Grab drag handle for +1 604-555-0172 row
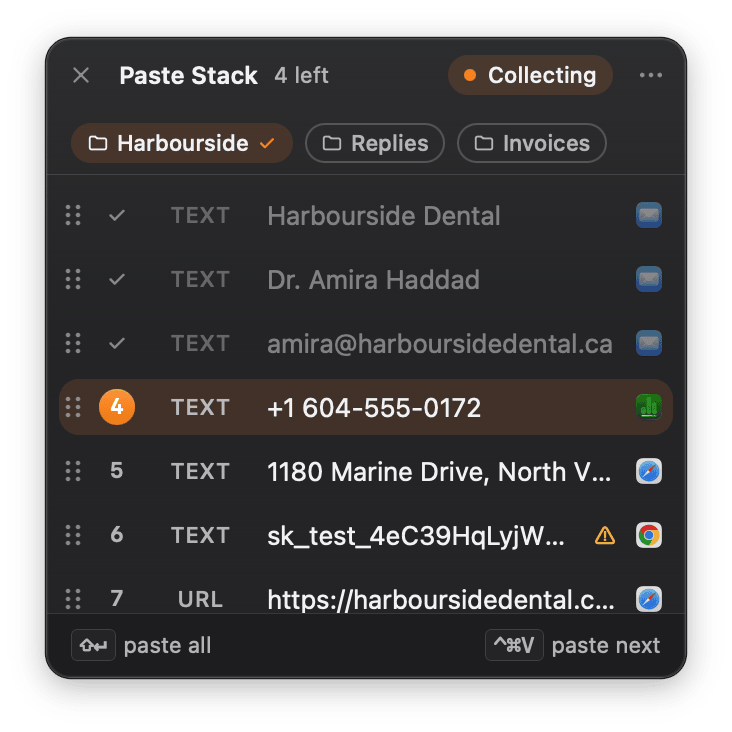This screenshot has height=732, width=732. (73, 407)
